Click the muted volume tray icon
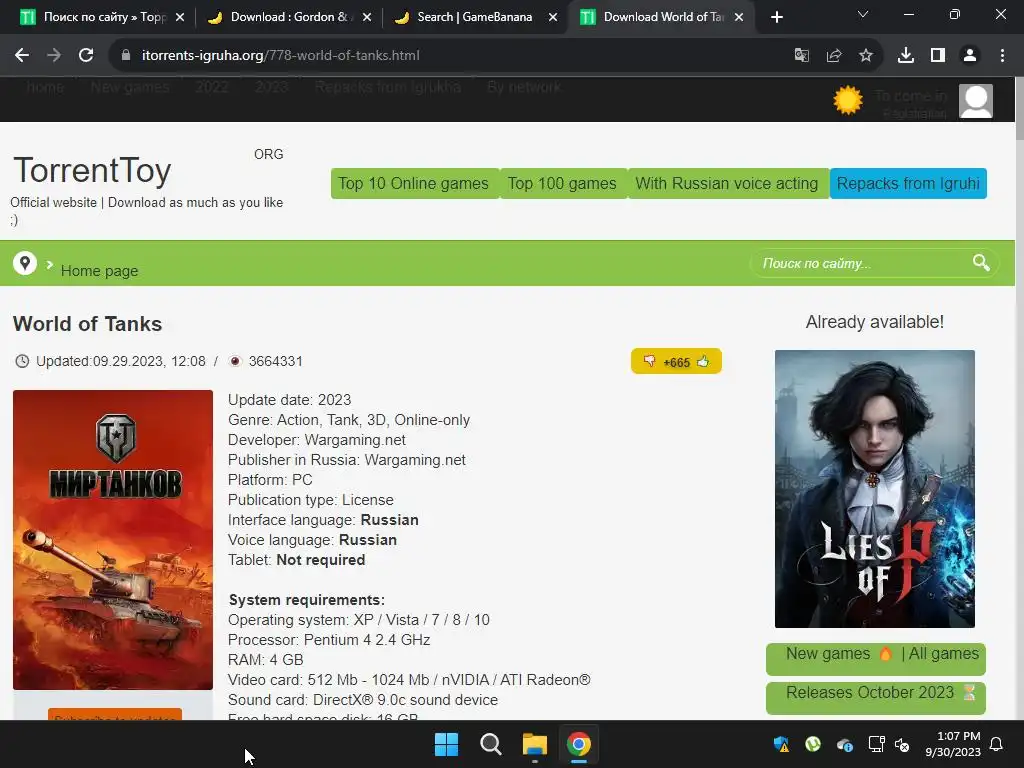 (902, 744)
